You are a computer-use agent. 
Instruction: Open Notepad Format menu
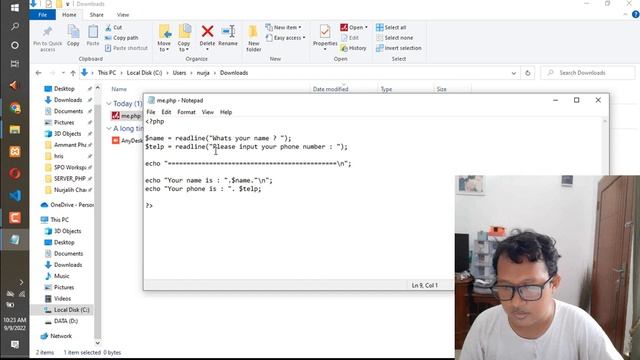186,112
